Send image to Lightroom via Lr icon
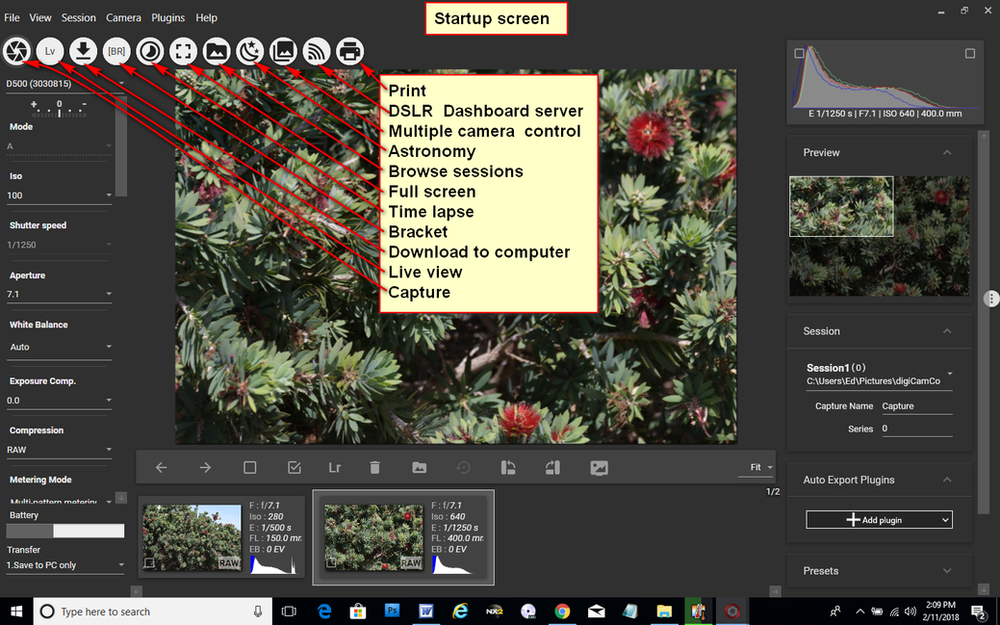The height and width of the screenshot is (625, 1000). pos(334,467)
